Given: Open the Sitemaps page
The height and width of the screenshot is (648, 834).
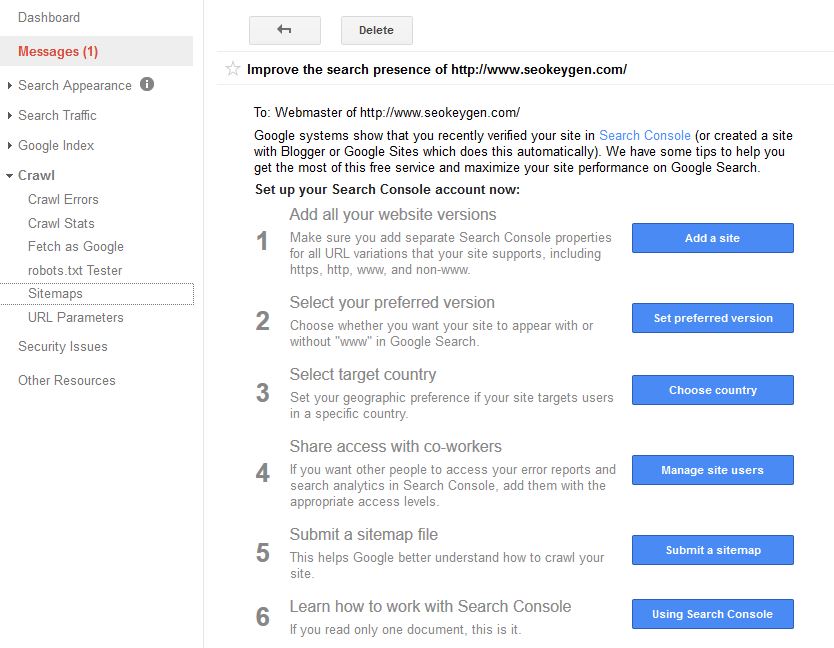Looking at the screenshot, I should [x=55, y=294].
